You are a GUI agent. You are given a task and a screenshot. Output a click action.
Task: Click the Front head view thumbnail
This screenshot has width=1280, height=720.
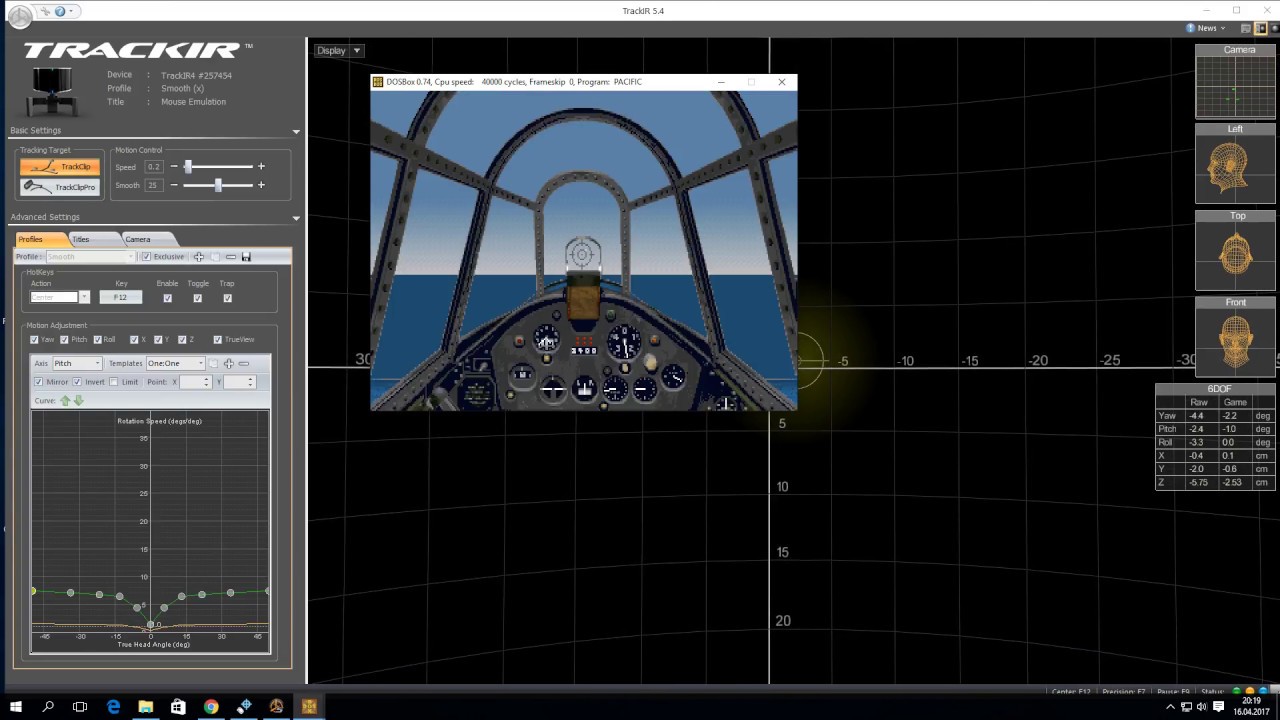pyautogui.click(x=1235, y=344)
